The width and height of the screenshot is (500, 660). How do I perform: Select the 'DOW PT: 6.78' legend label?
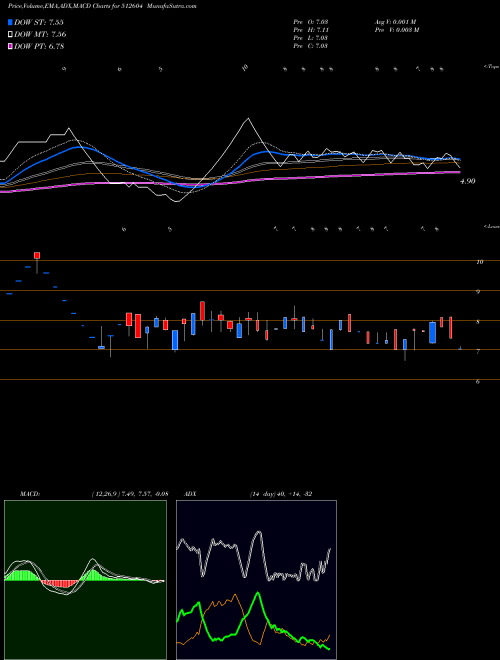(39, 46)
